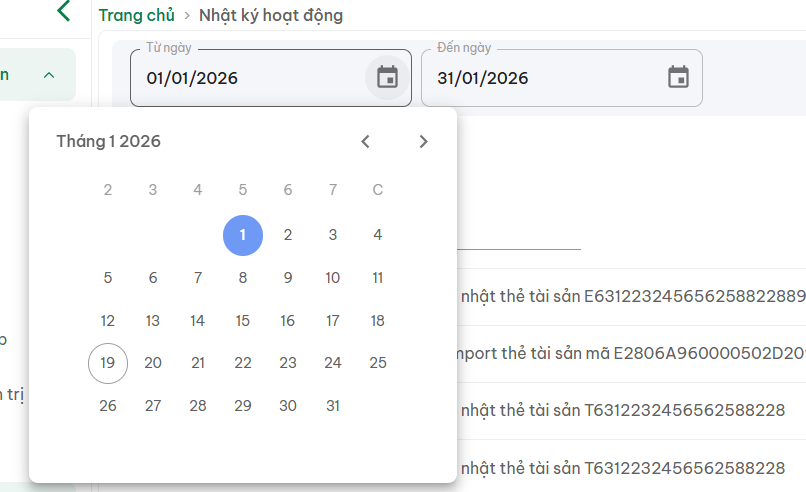This screenshot has width=806, height=492.
Task: Go to the next month in calendar
Action: coord(423,141)
